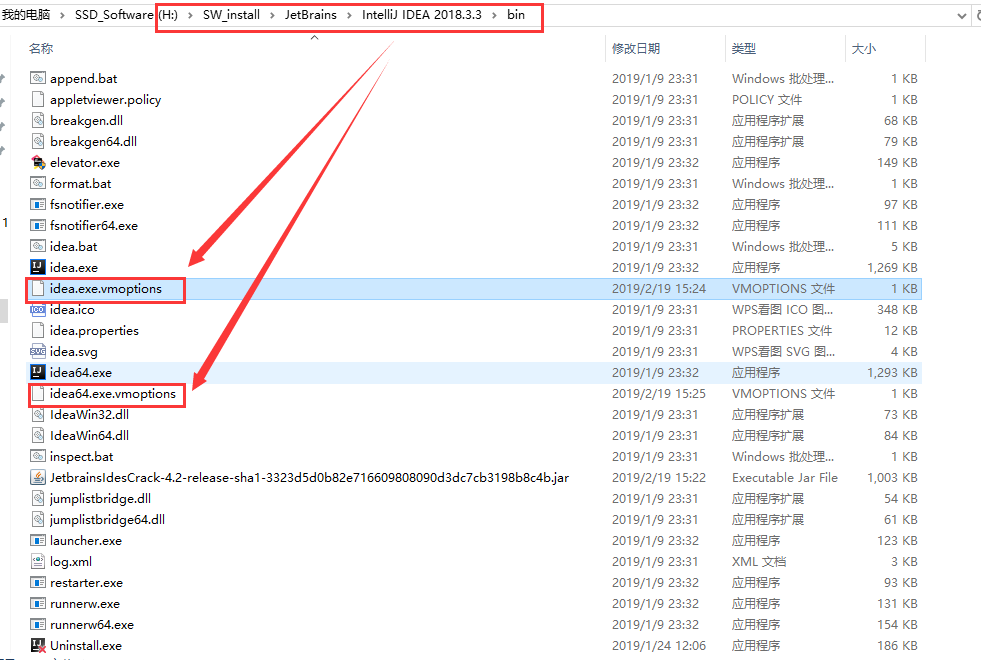Click the IdeaWin64.dll file icon
Image resolution: width=981 pixels, height=660 pixels.
point(38,435)
